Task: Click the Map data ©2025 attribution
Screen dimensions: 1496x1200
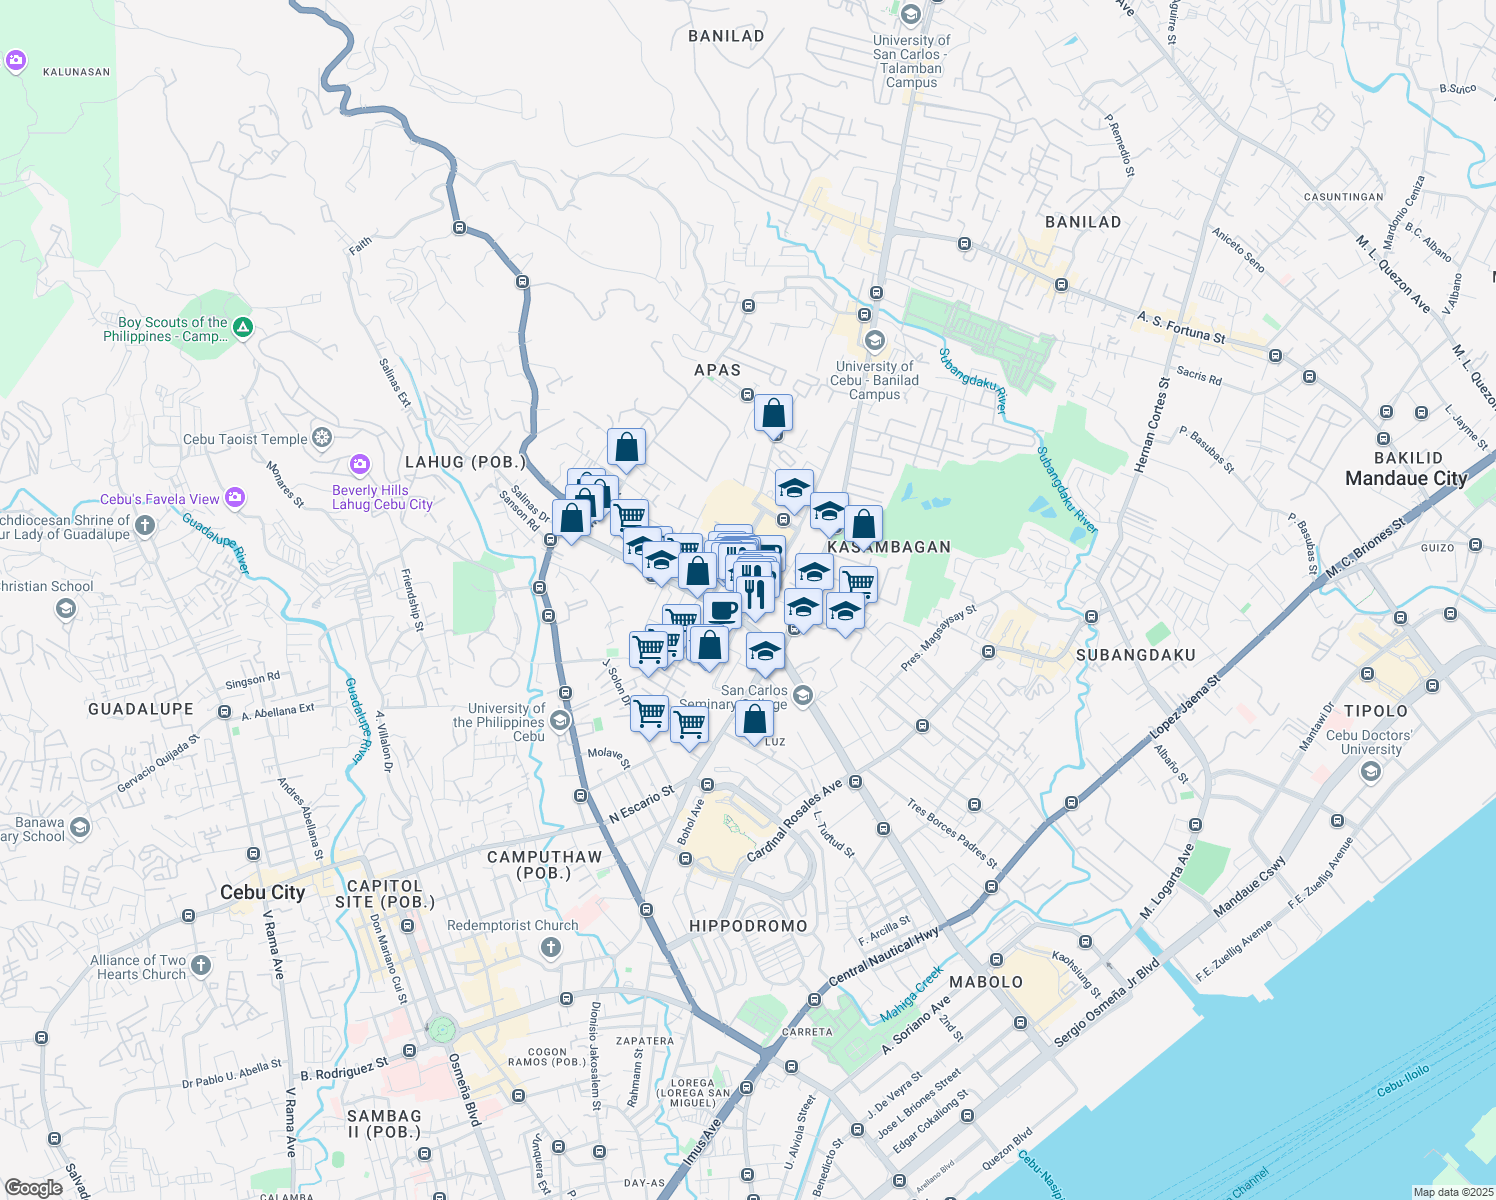Action: tap(1453, 1192)
